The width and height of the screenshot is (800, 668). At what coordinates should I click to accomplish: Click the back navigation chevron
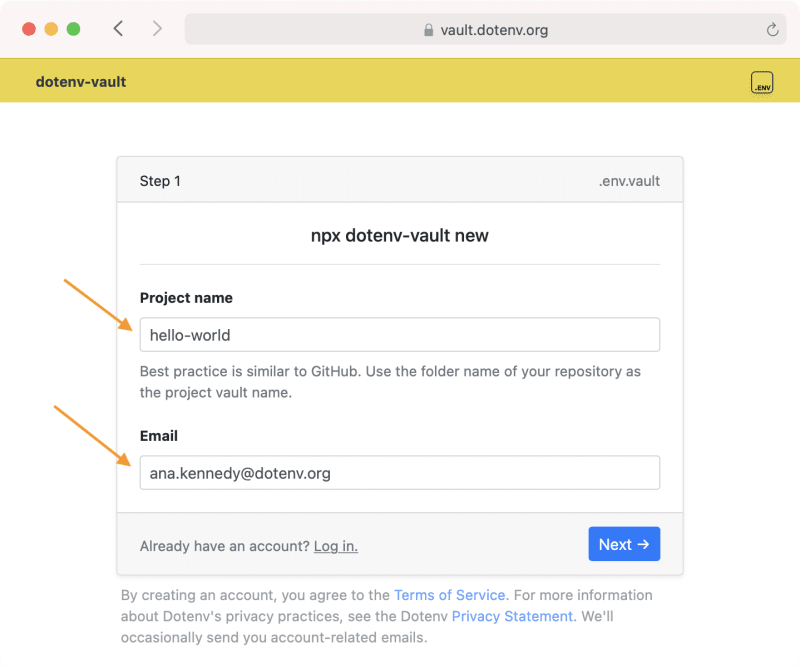point(117,29)
